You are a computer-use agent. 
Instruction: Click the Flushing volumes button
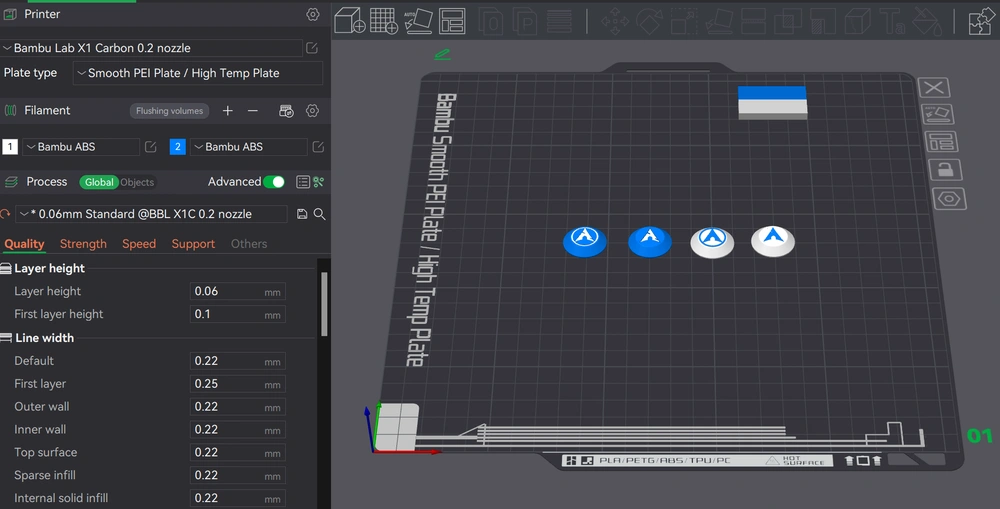(169, 111)
